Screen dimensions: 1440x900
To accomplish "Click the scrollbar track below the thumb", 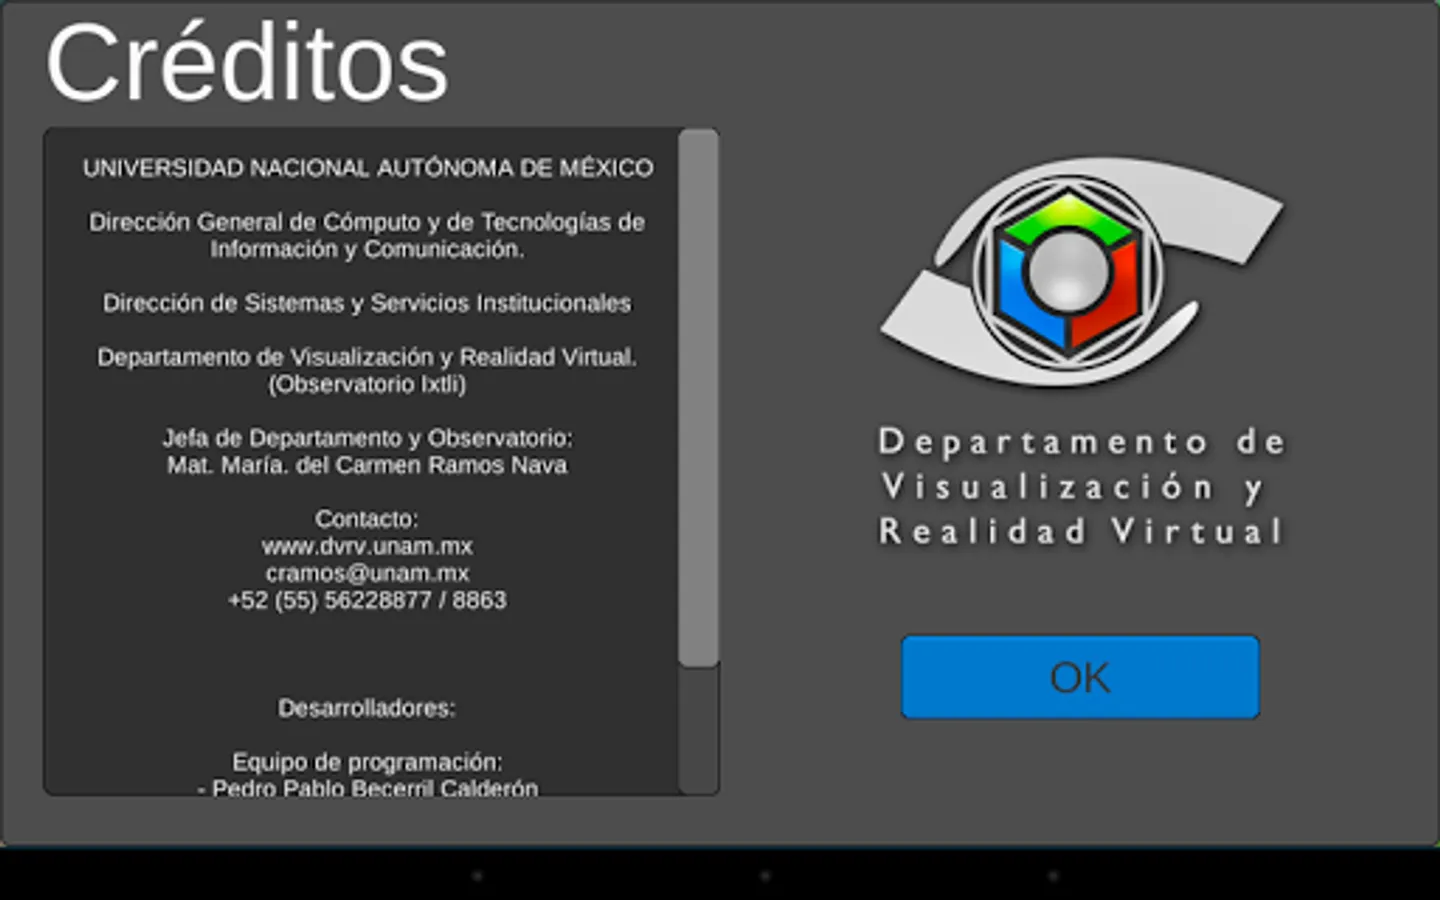I will tap(698, 730).
